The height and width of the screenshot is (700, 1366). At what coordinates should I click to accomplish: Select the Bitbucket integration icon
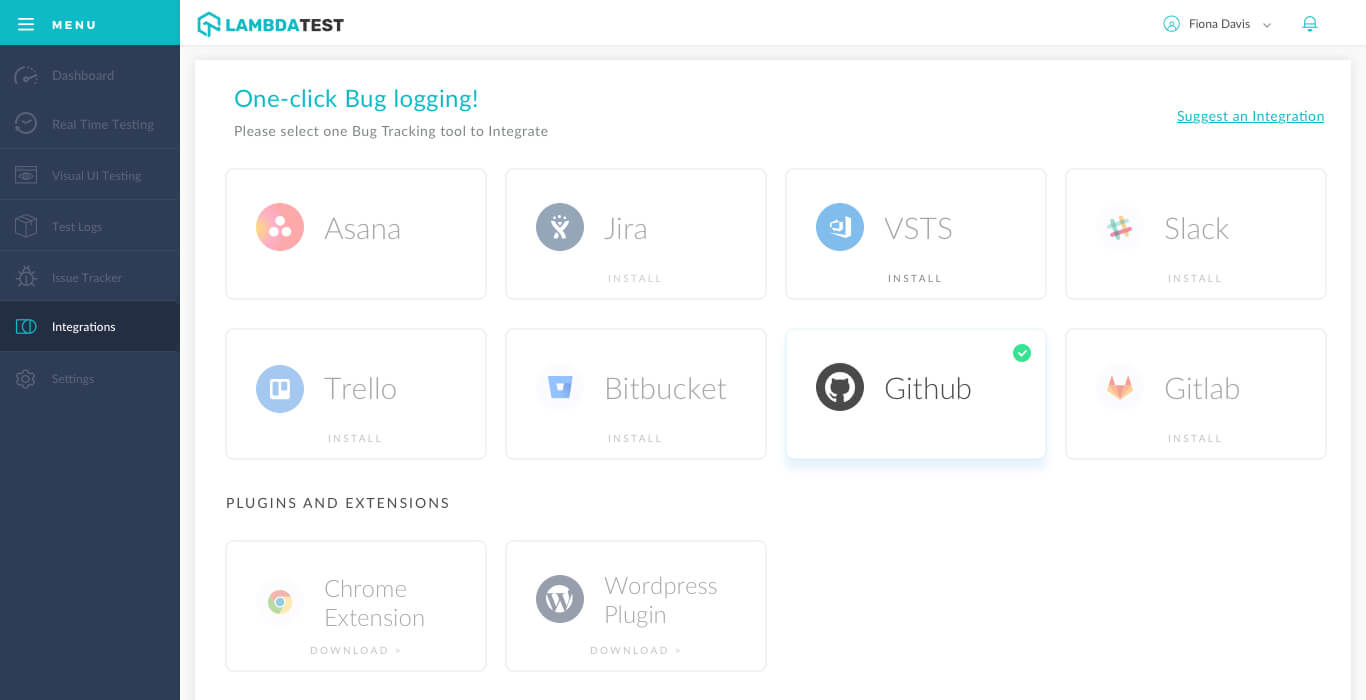(560, 388)
